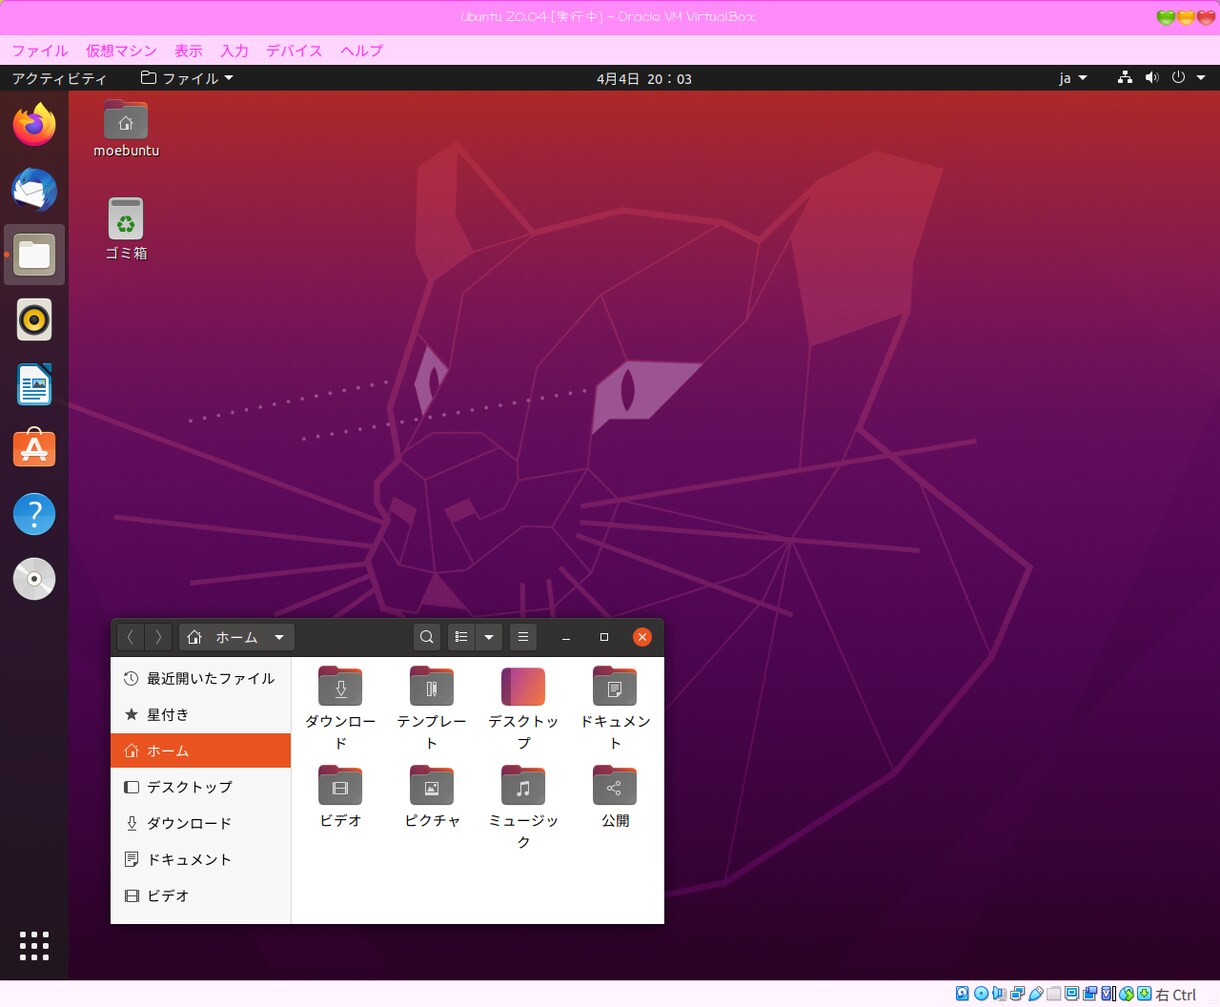Open the hamburger menu in file manager
The height and width of the screenshot is (1007, 1220).
(523, 637)
